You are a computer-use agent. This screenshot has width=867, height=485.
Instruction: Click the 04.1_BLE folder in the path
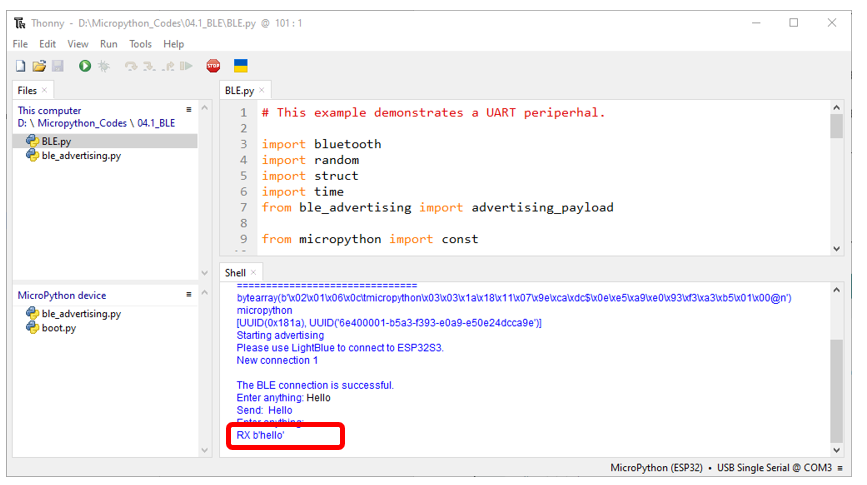(156, 123)
